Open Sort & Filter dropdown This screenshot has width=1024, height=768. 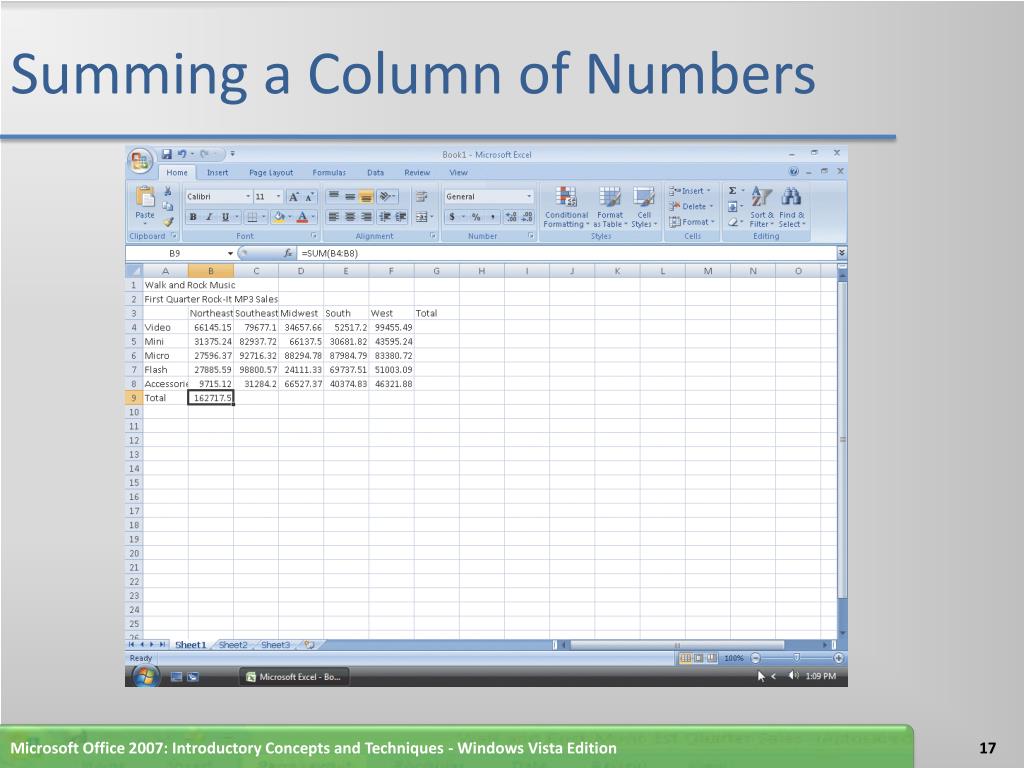click(761, 207)
